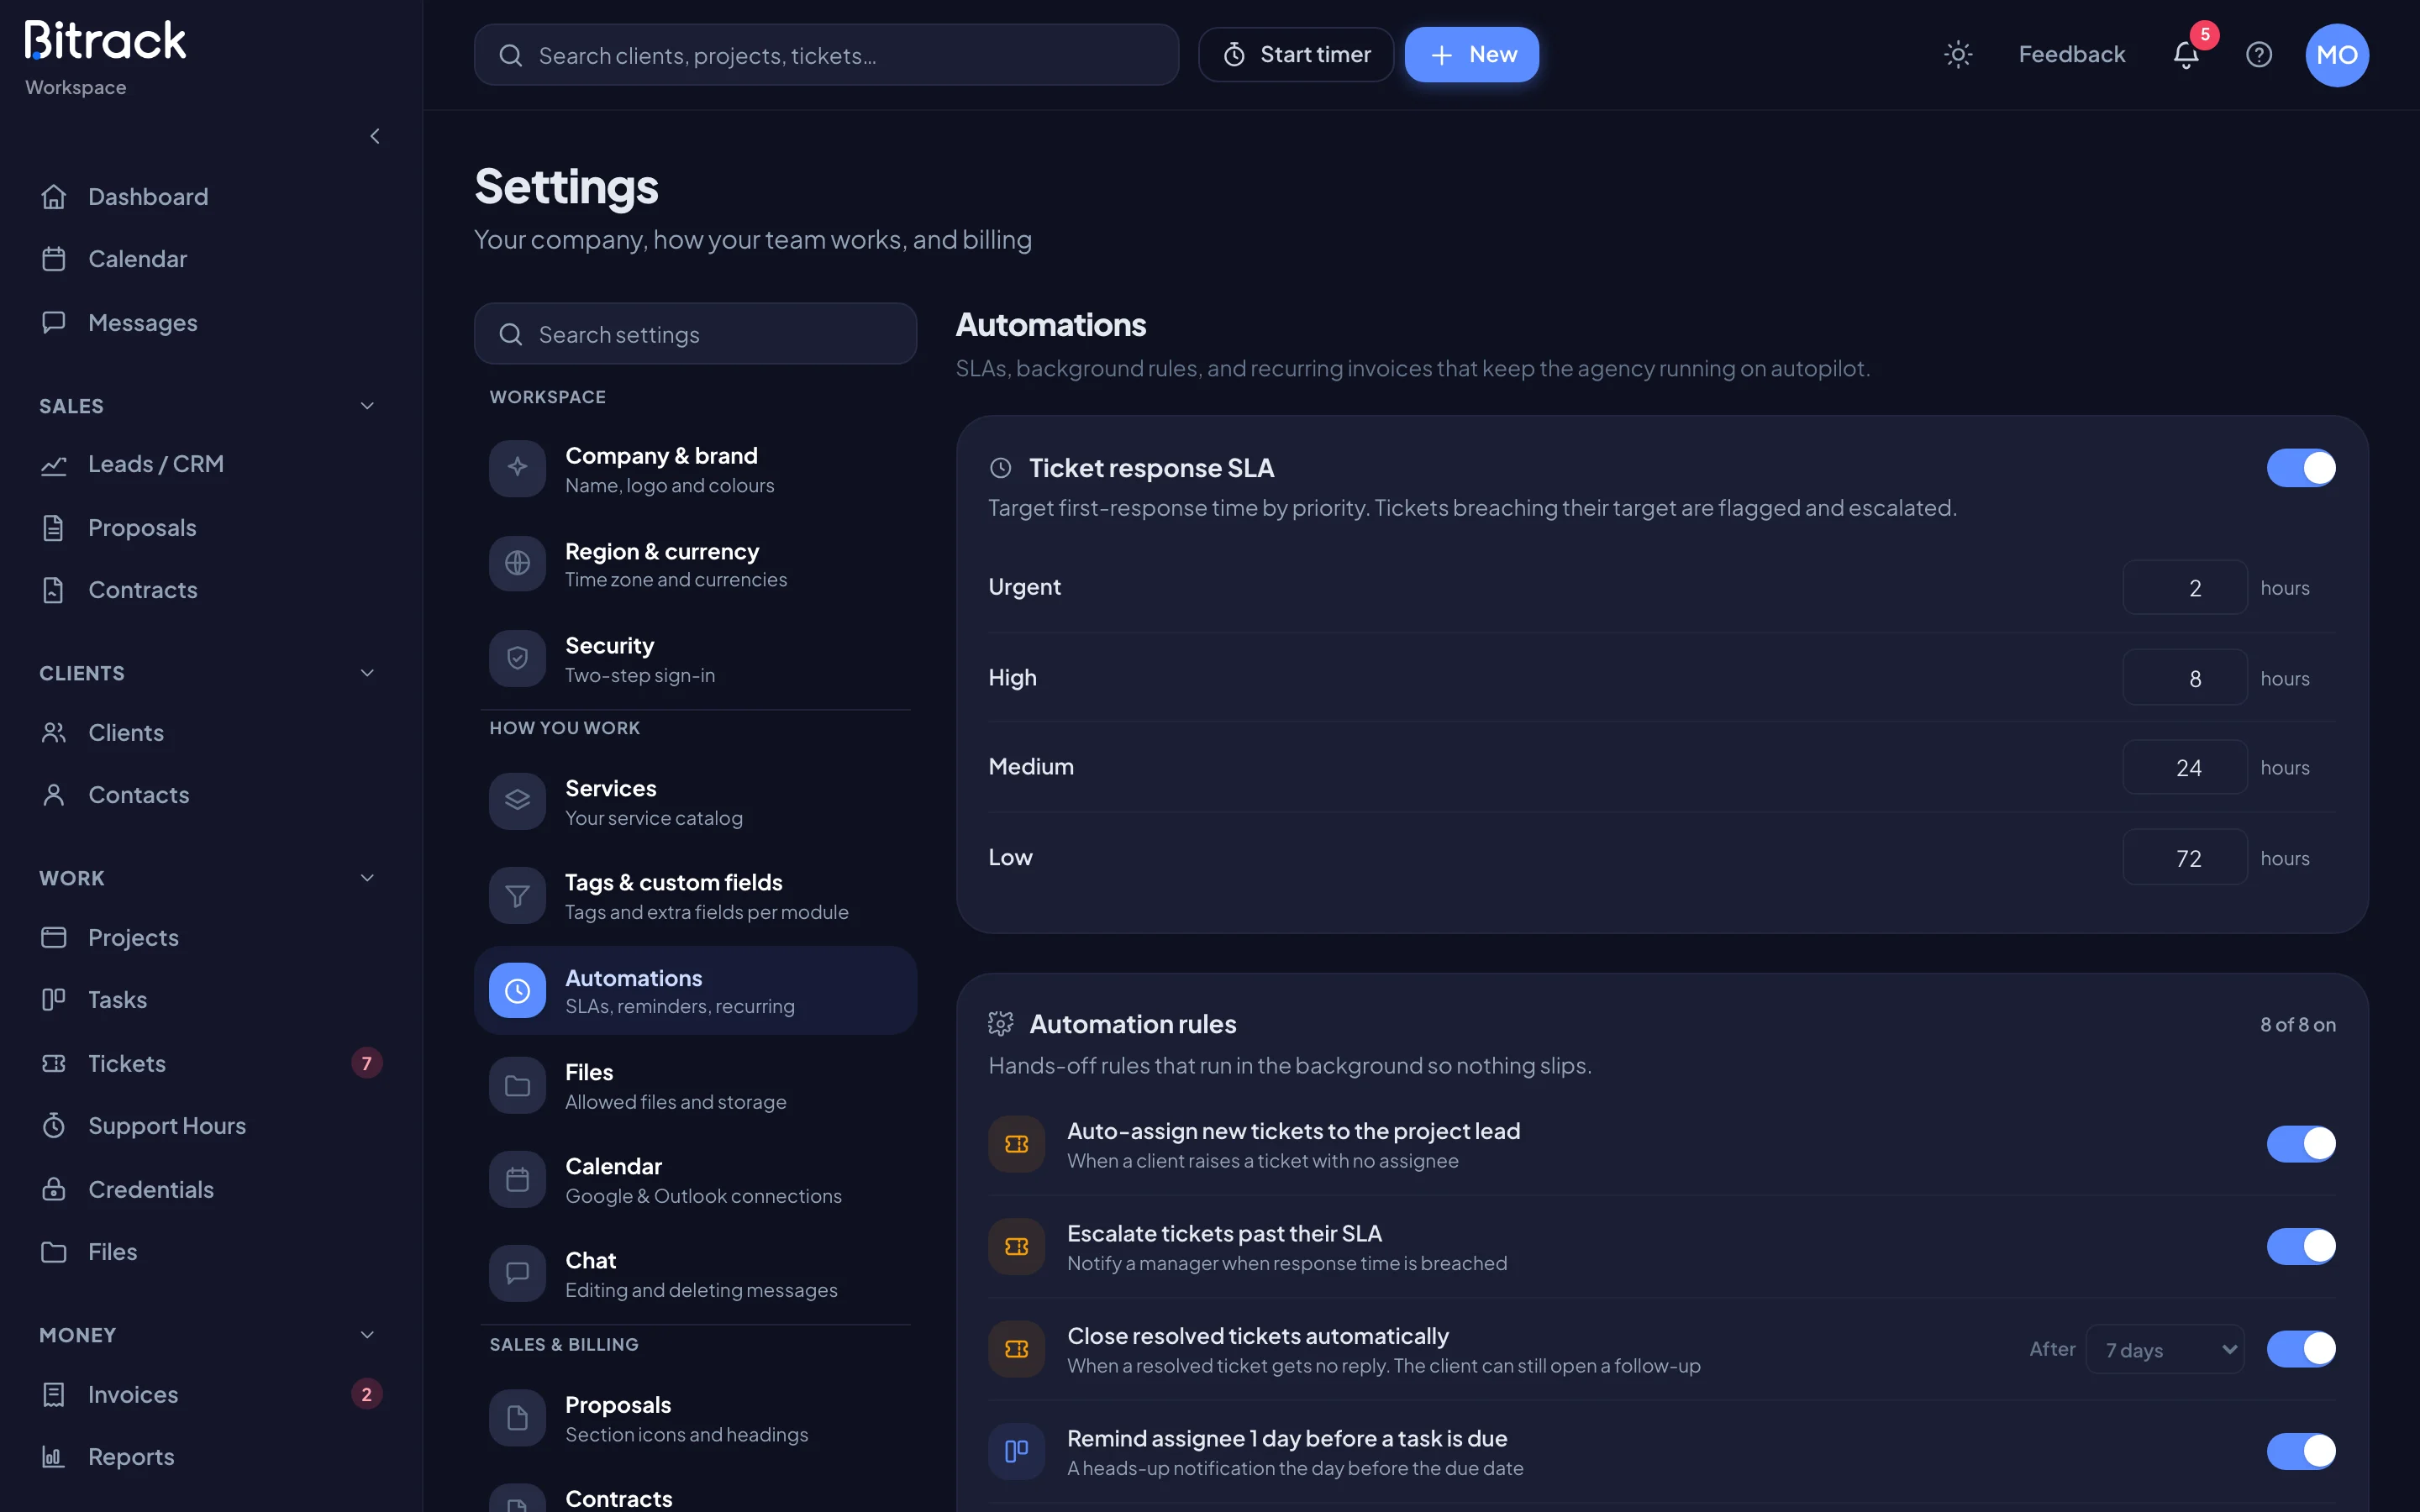This screenshot has height=1512, width=2420.
Task: Click the Calendar settings icon
Action: coord(517,1180)
